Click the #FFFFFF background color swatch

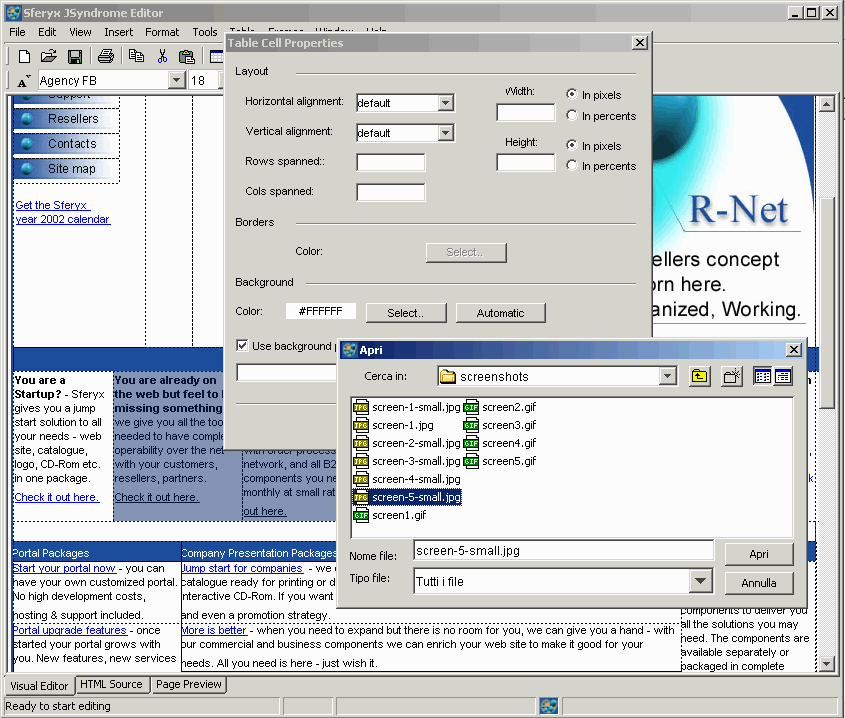(x=320, y=312)
